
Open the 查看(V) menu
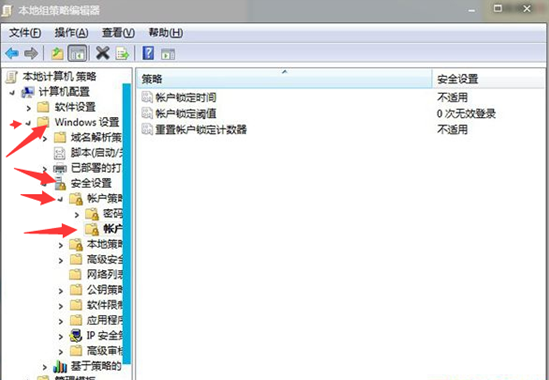118,33
